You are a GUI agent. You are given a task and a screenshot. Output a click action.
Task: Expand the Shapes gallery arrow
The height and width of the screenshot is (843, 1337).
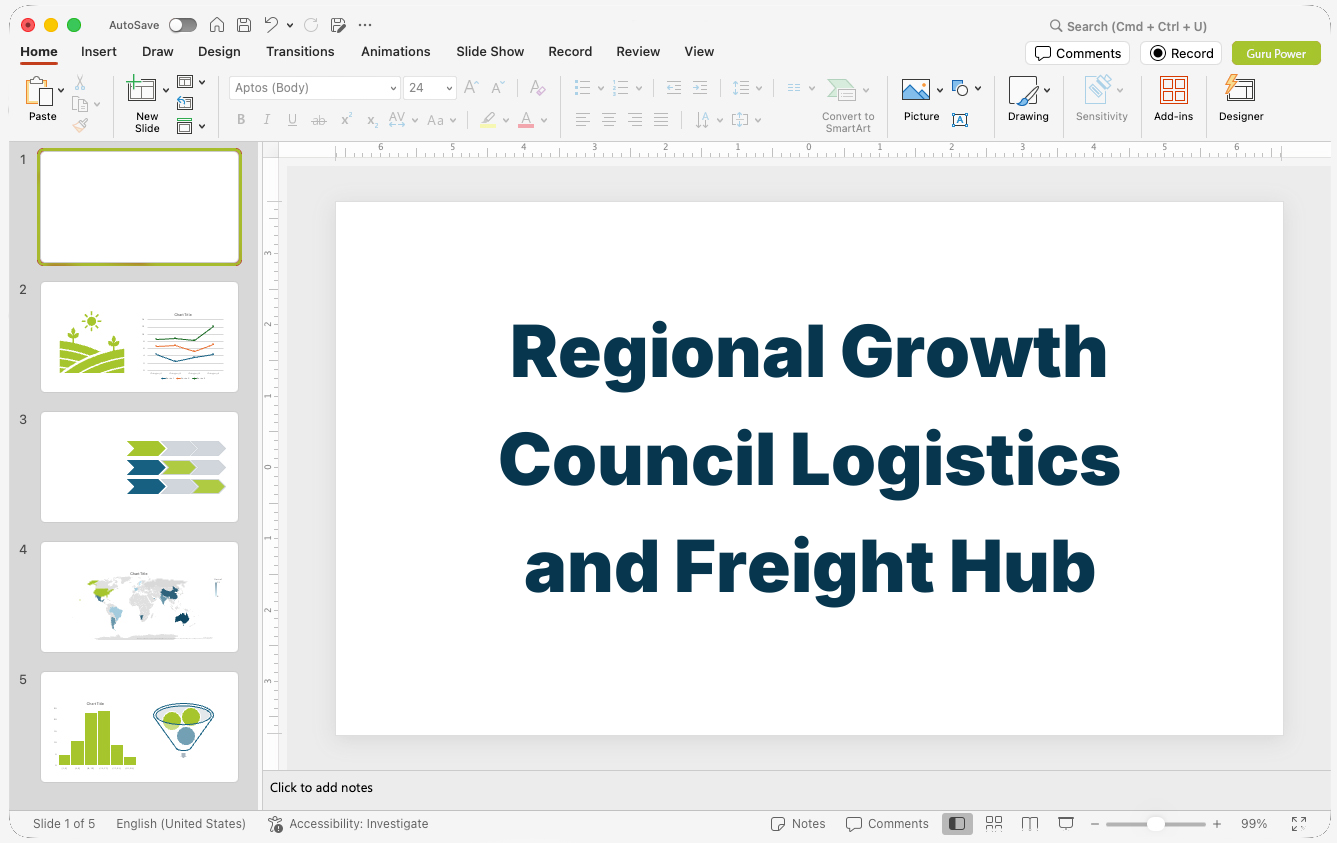(x=977, y=88)
